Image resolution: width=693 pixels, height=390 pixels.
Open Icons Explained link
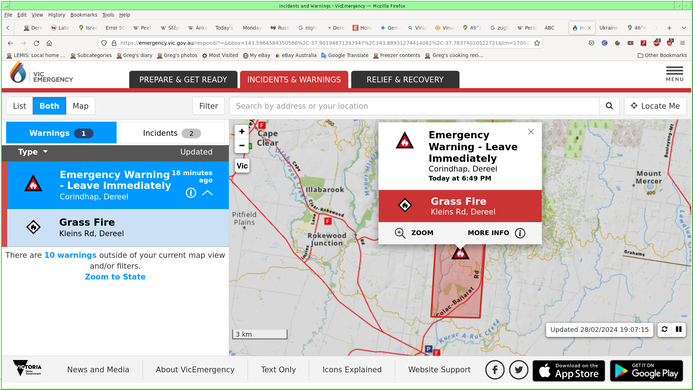coord(352,370)
